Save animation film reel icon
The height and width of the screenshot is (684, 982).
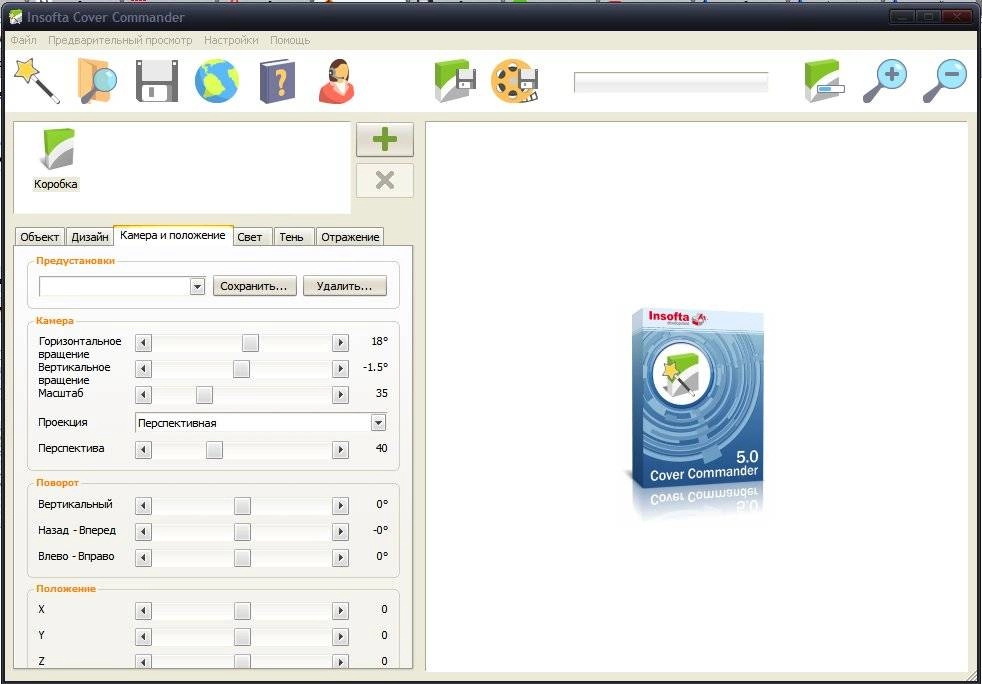(515, 81)
